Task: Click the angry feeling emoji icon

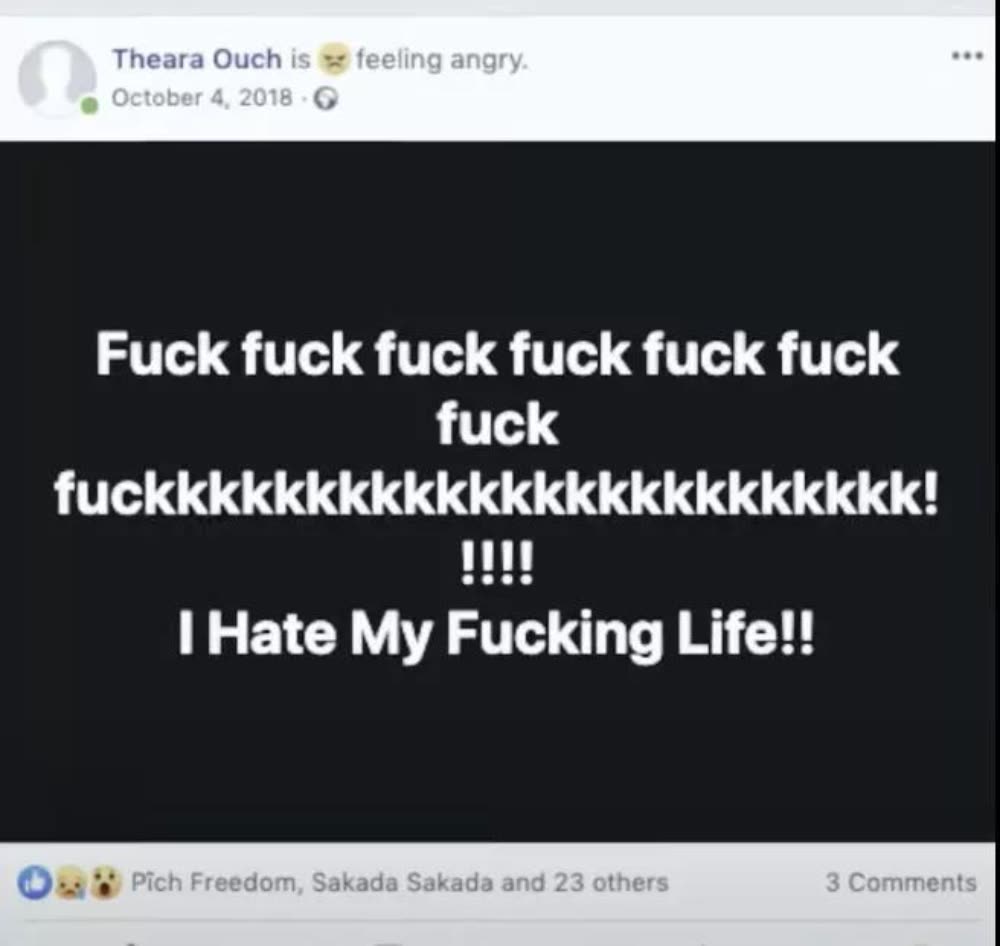Action: 333,59
